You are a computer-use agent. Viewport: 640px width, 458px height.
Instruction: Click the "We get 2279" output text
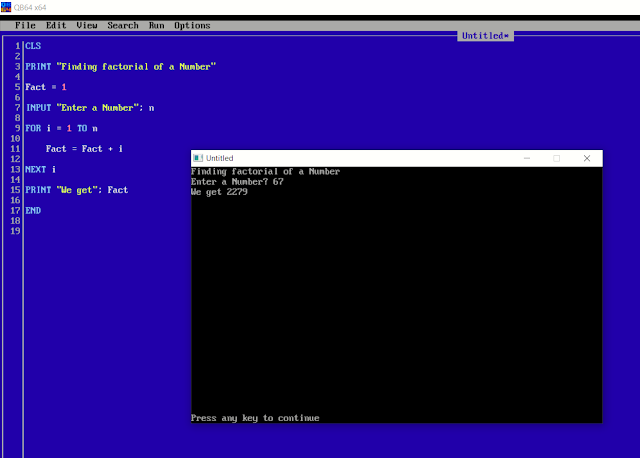[x=219, y=192]
